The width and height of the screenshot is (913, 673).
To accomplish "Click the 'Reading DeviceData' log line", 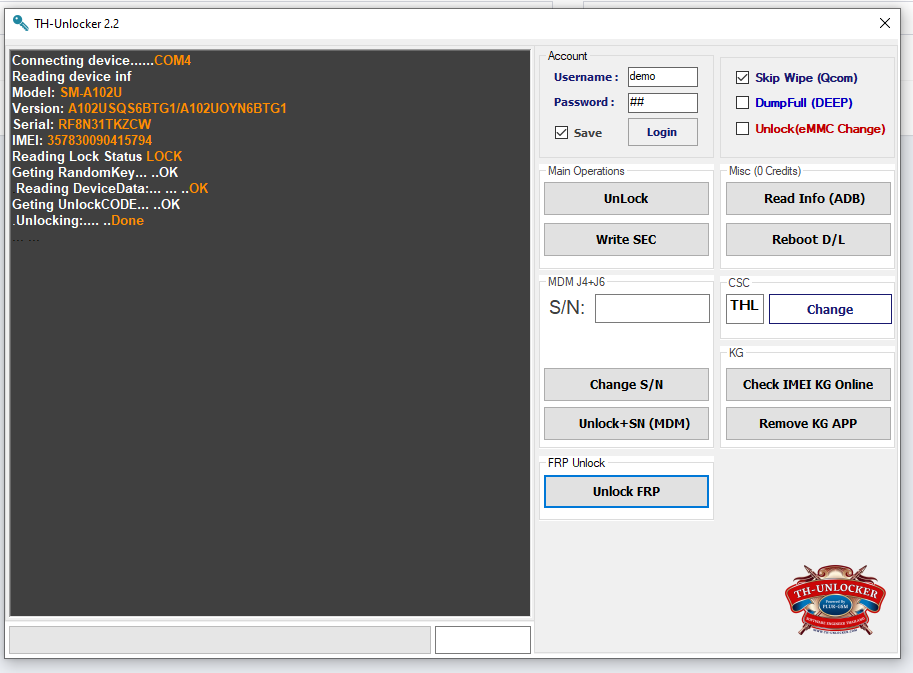I will [x=111, y=189].
